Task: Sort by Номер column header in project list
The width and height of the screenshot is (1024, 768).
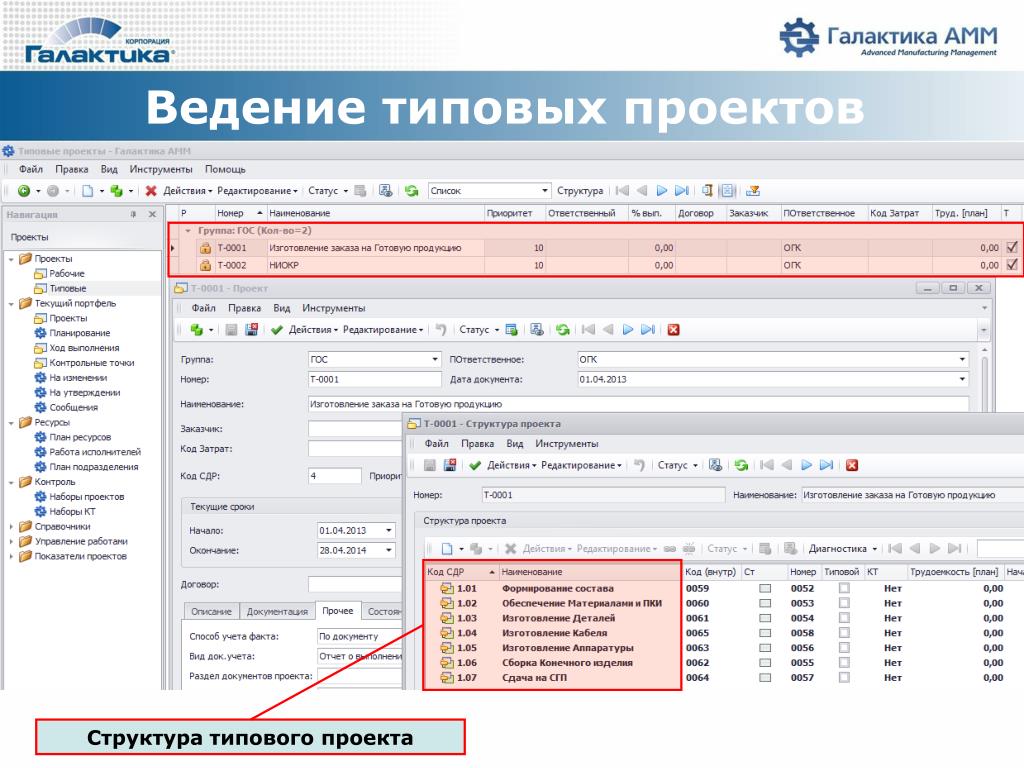Action: point(240,213)
